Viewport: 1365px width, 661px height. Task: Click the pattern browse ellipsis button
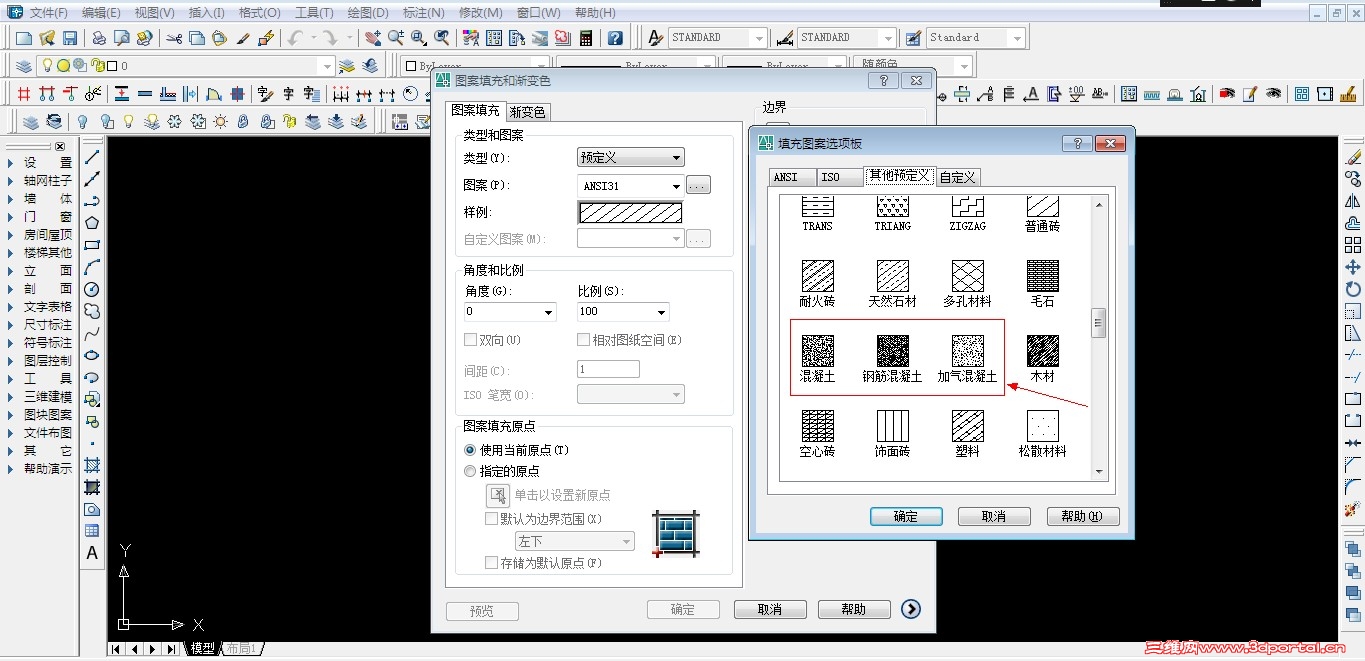coord(698,185)
